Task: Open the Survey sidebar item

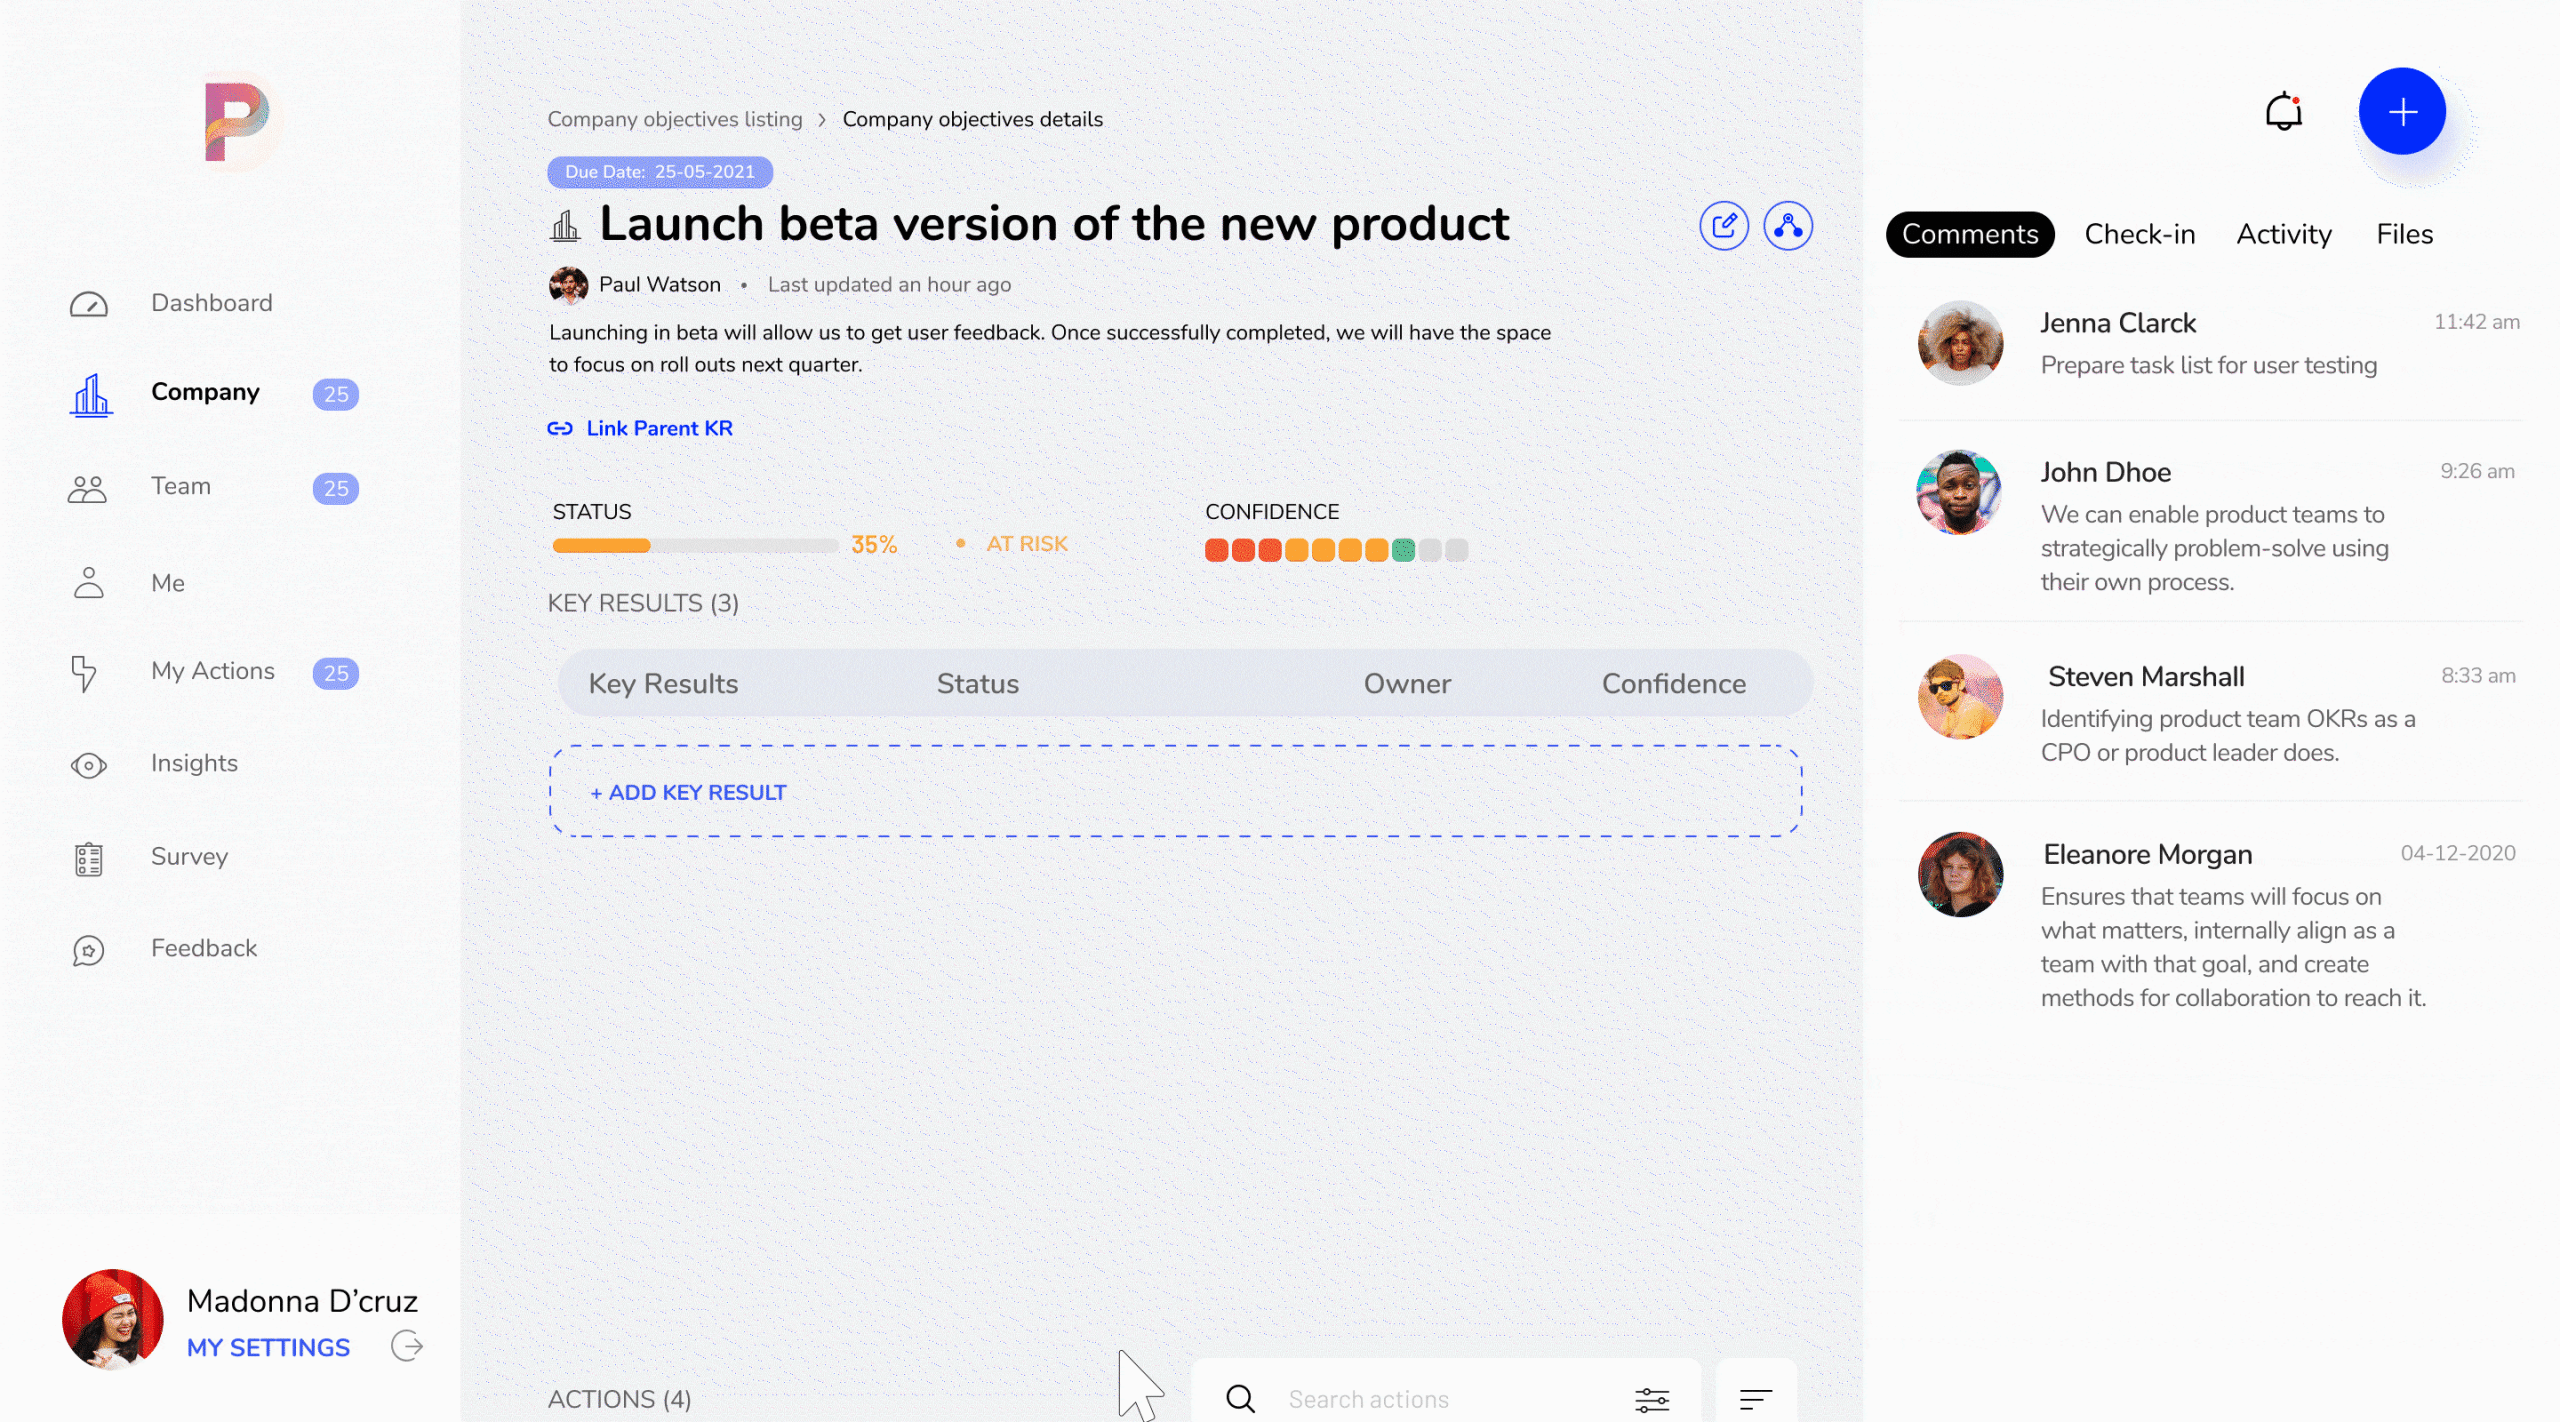Action: [189, 857]
